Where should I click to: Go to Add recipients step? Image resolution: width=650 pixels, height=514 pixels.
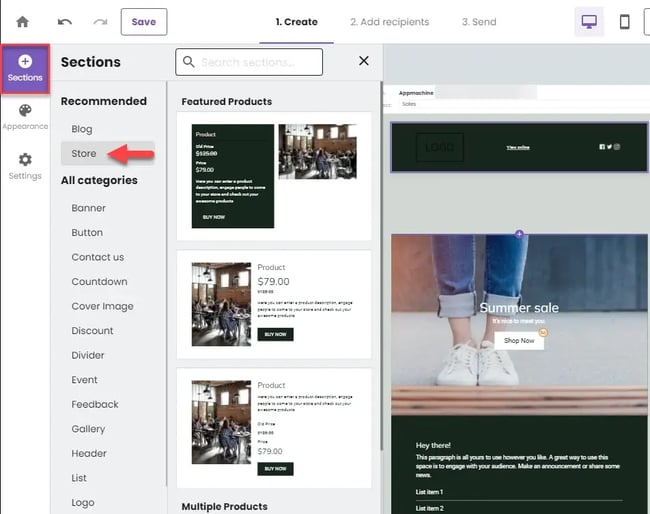click(x=389, y=22)
